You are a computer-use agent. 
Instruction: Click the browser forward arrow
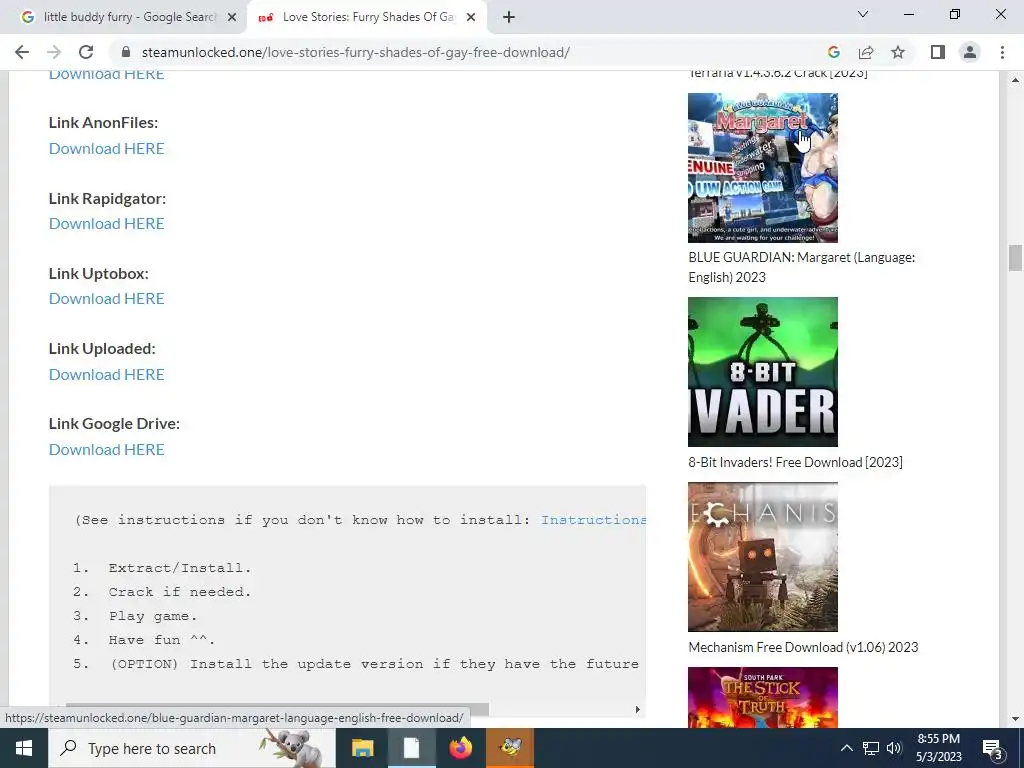54,52
